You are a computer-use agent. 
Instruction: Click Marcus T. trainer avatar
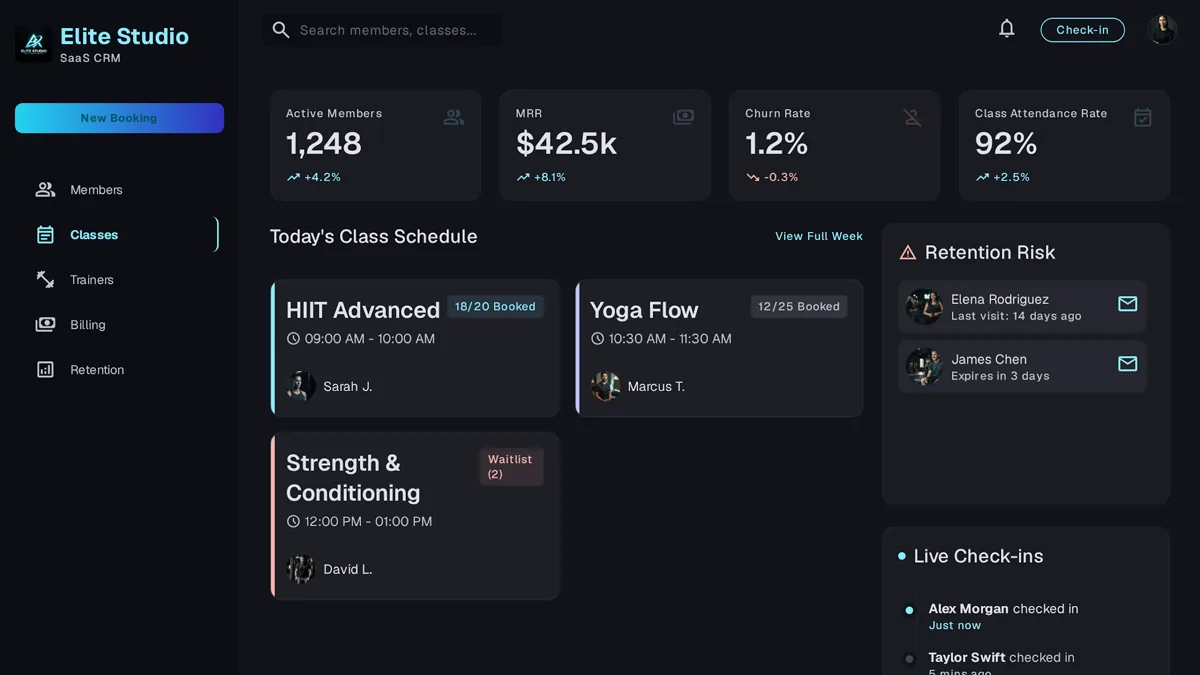605,386
